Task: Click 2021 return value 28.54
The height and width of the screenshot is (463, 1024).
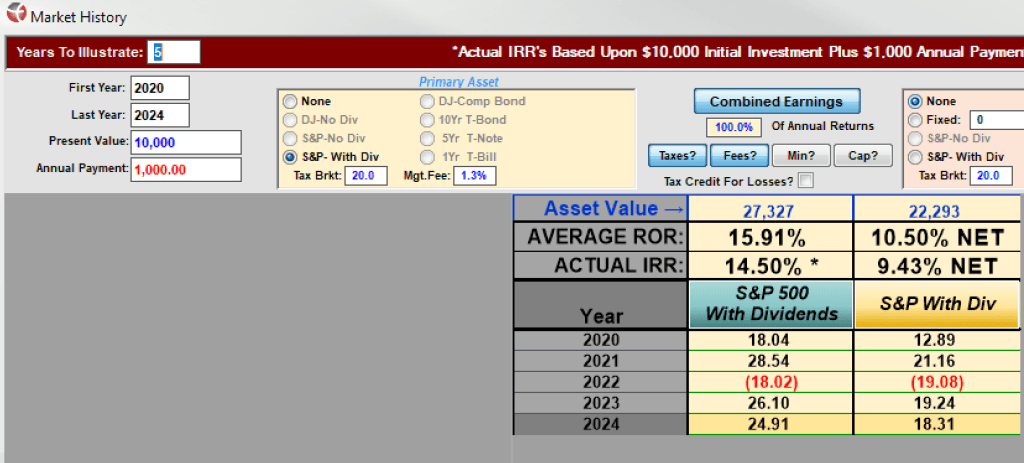Action: [x=770, y=360]
